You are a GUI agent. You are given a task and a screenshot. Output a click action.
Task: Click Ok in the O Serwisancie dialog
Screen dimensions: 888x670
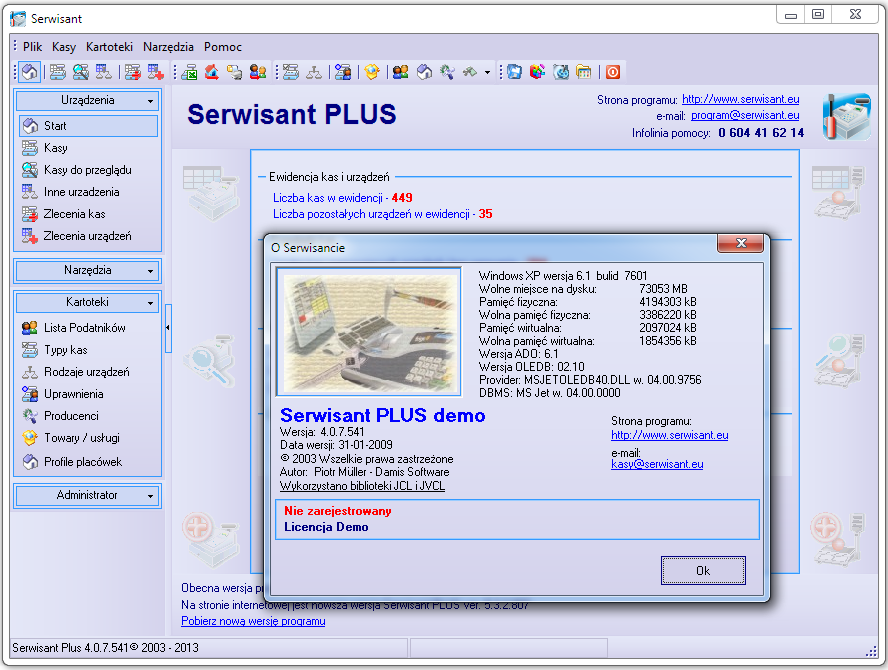[703, 570]
